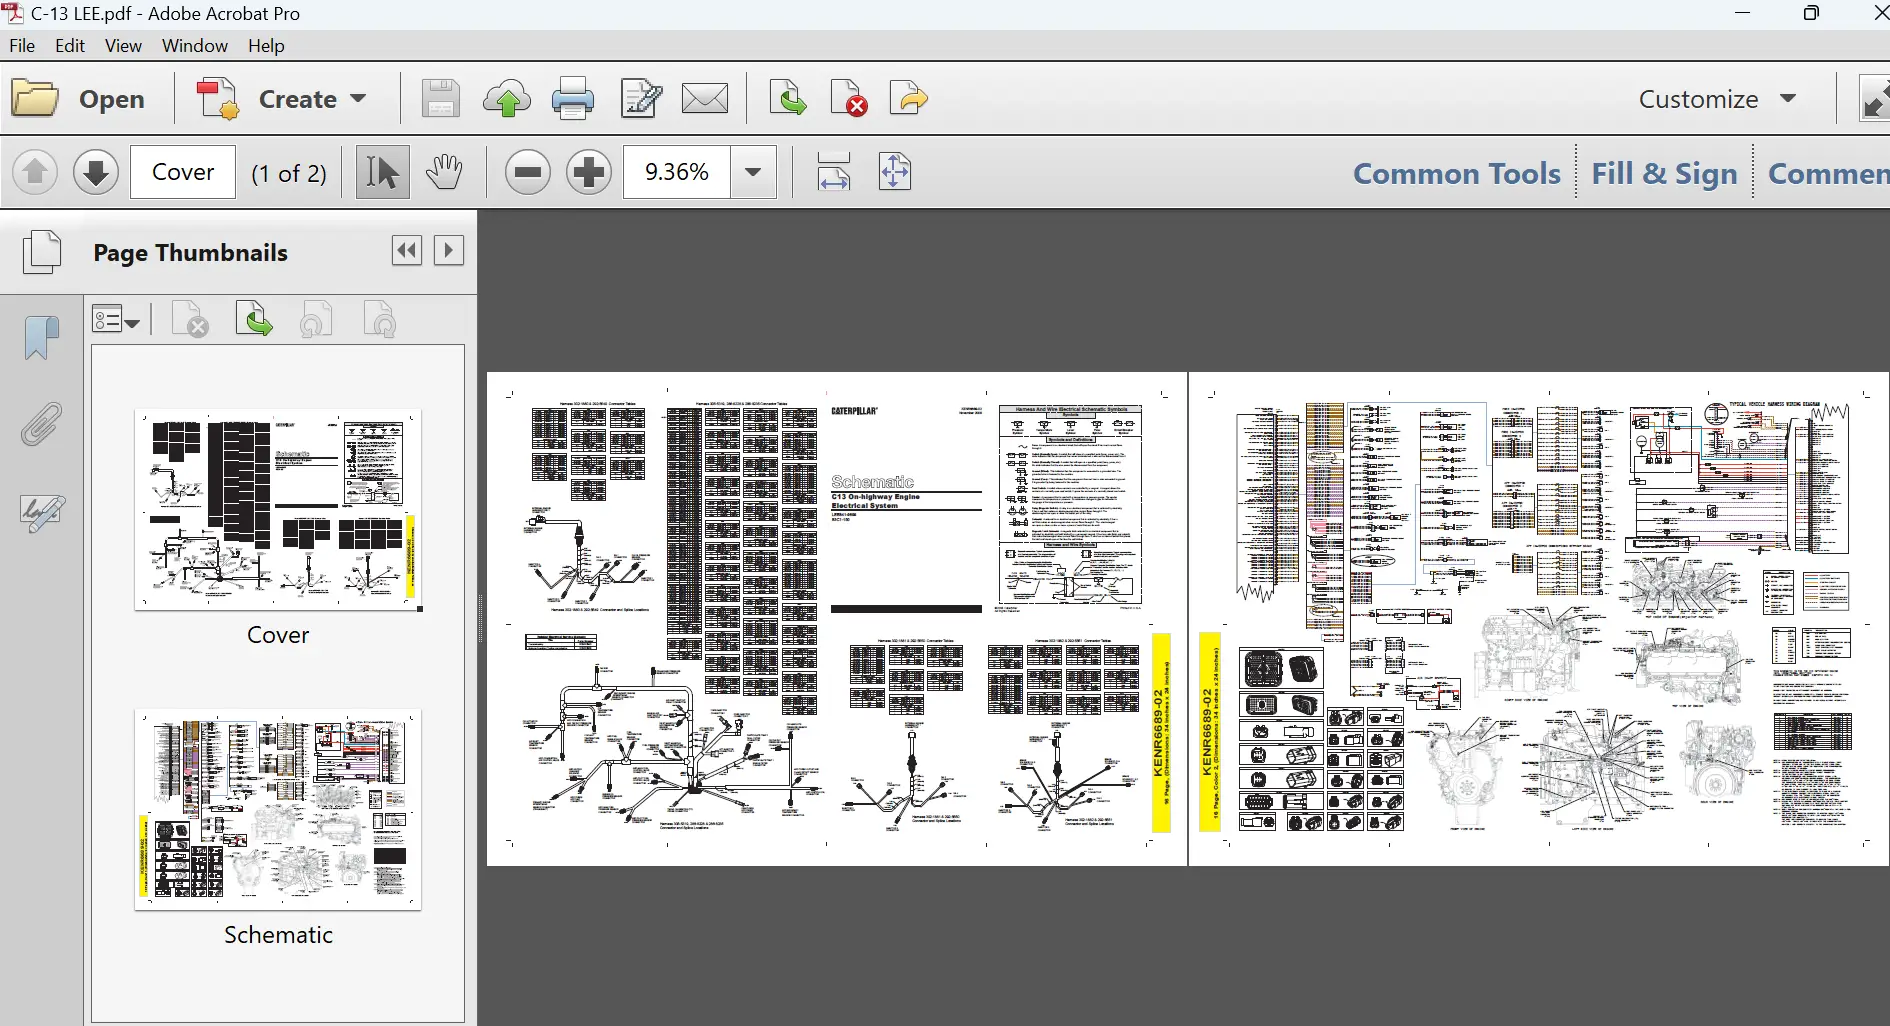Click the Schematic thumbnail label
This screenshot has width=1890, height=1026.
tap(278, 935)
